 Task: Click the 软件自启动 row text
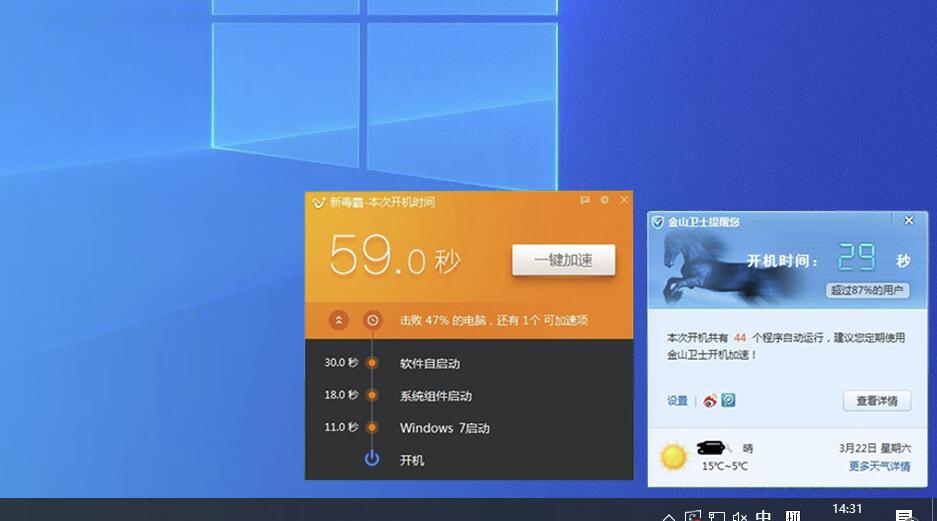pyautogui.click(x=430, y=363)
